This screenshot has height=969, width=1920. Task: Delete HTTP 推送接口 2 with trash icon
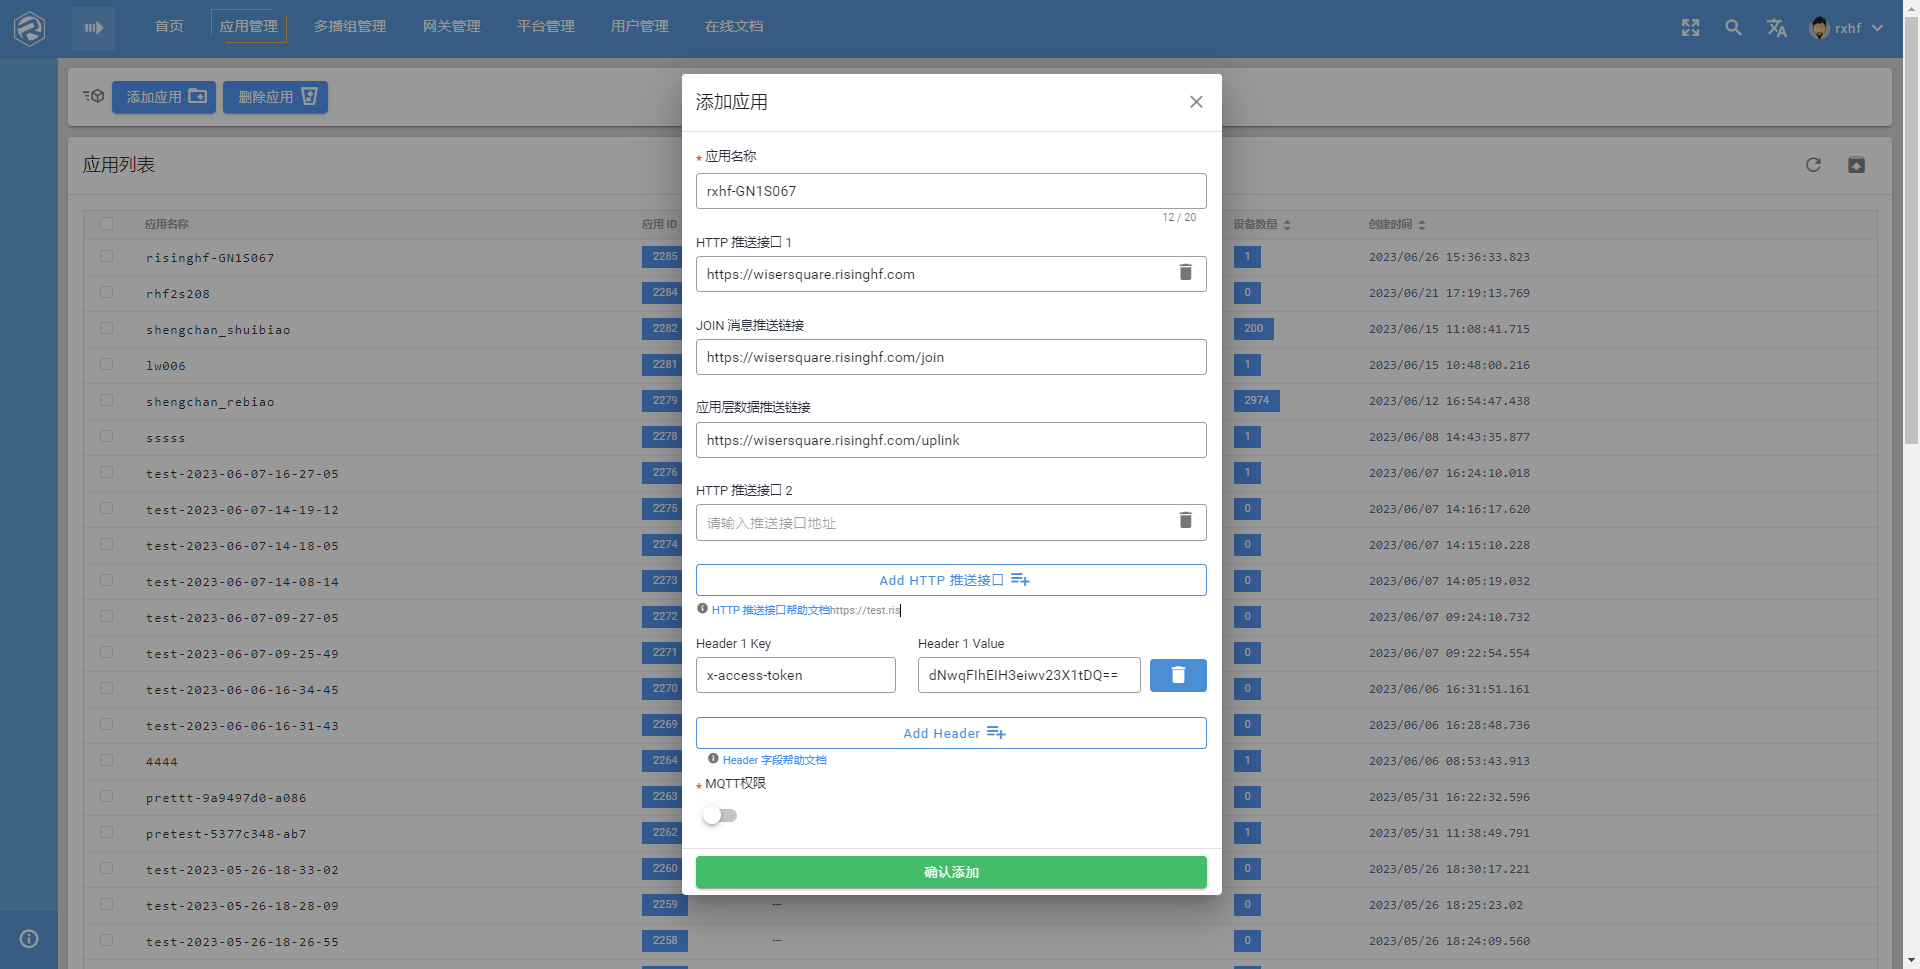1185,521
